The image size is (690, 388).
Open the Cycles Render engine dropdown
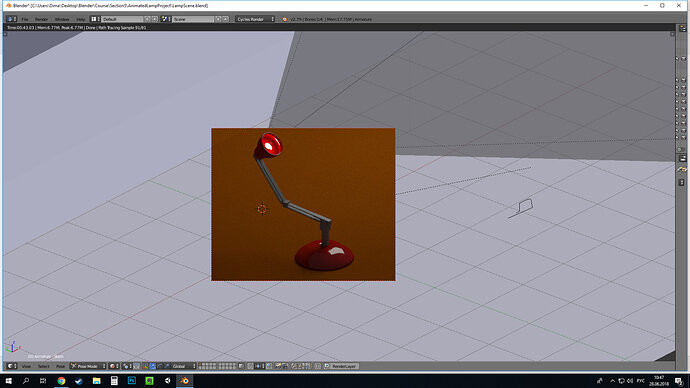coord(255,19)
